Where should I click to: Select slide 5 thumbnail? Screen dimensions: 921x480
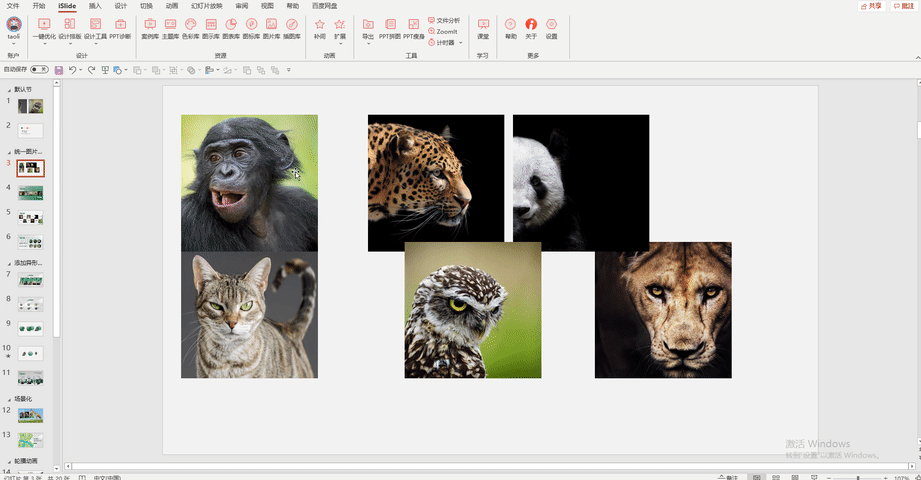click(31, 218)
